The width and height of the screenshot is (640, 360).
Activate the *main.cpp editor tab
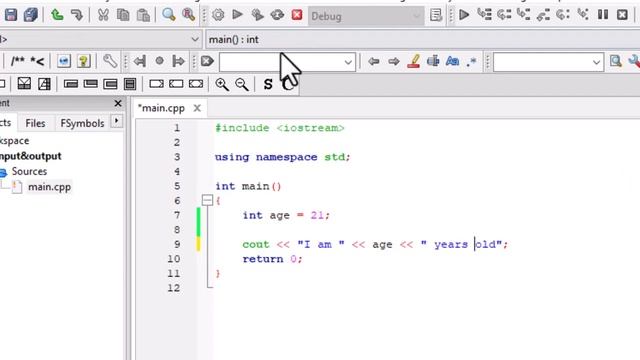tap(161, 108)
